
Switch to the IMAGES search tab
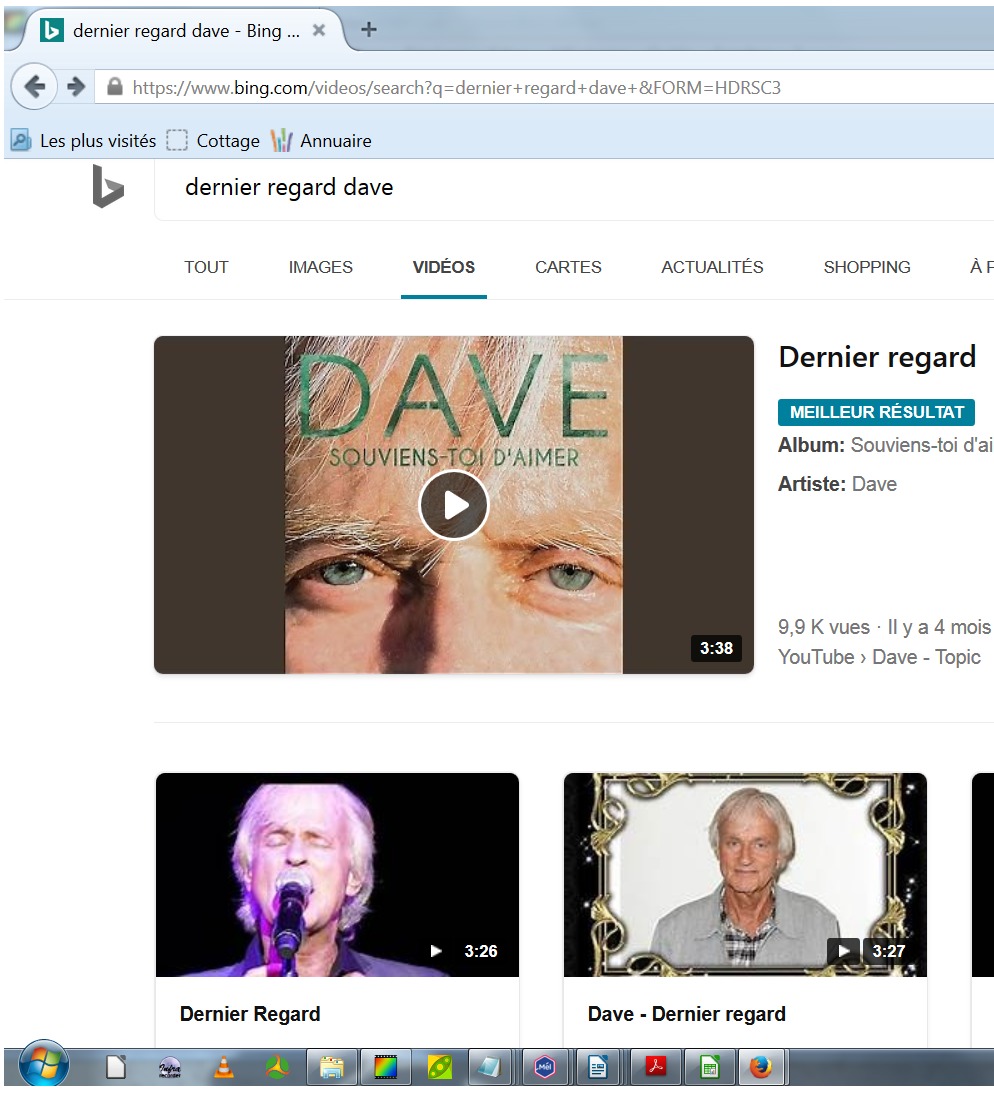pos(320,267)
